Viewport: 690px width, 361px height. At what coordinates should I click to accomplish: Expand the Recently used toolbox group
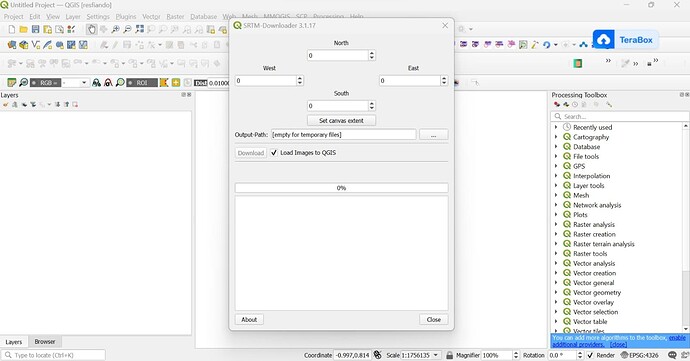pyautogui.click(x=556, y=127)
